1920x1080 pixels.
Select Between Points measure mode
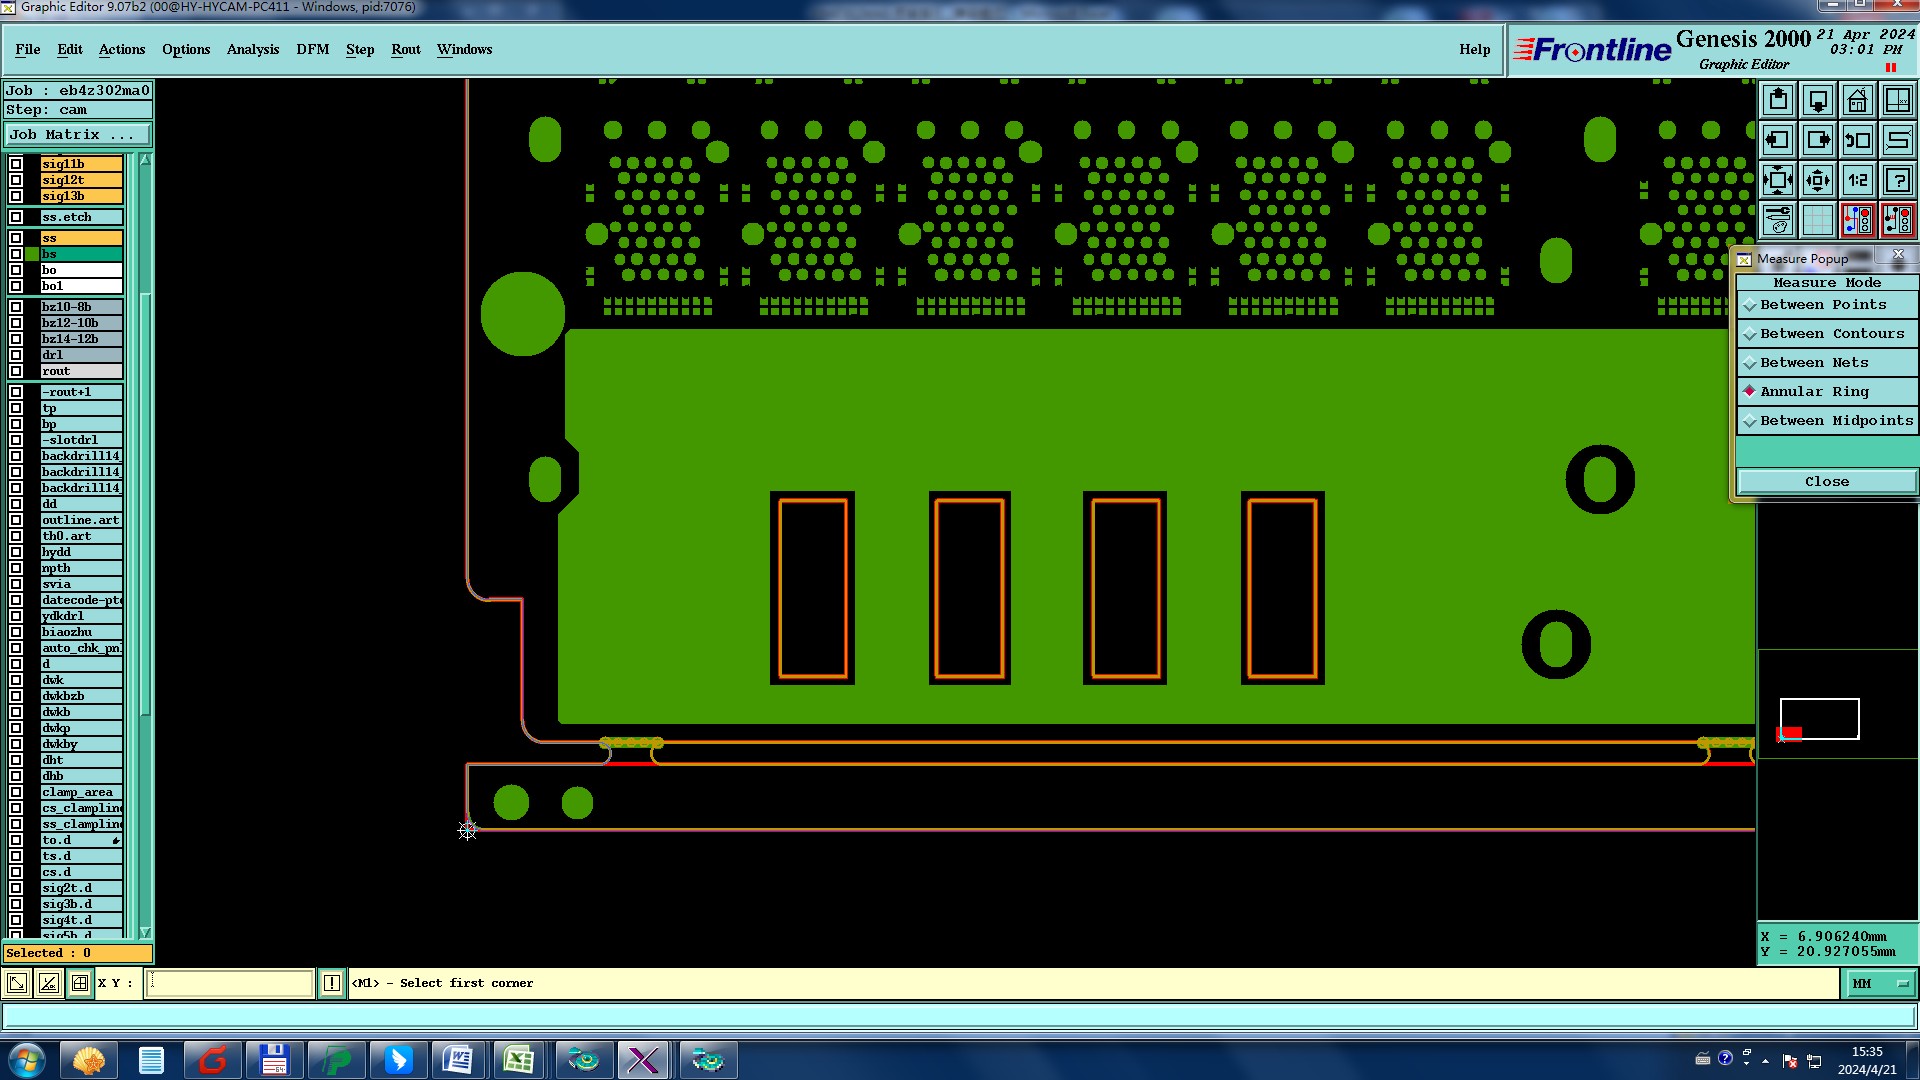(x=1825, y=305)
